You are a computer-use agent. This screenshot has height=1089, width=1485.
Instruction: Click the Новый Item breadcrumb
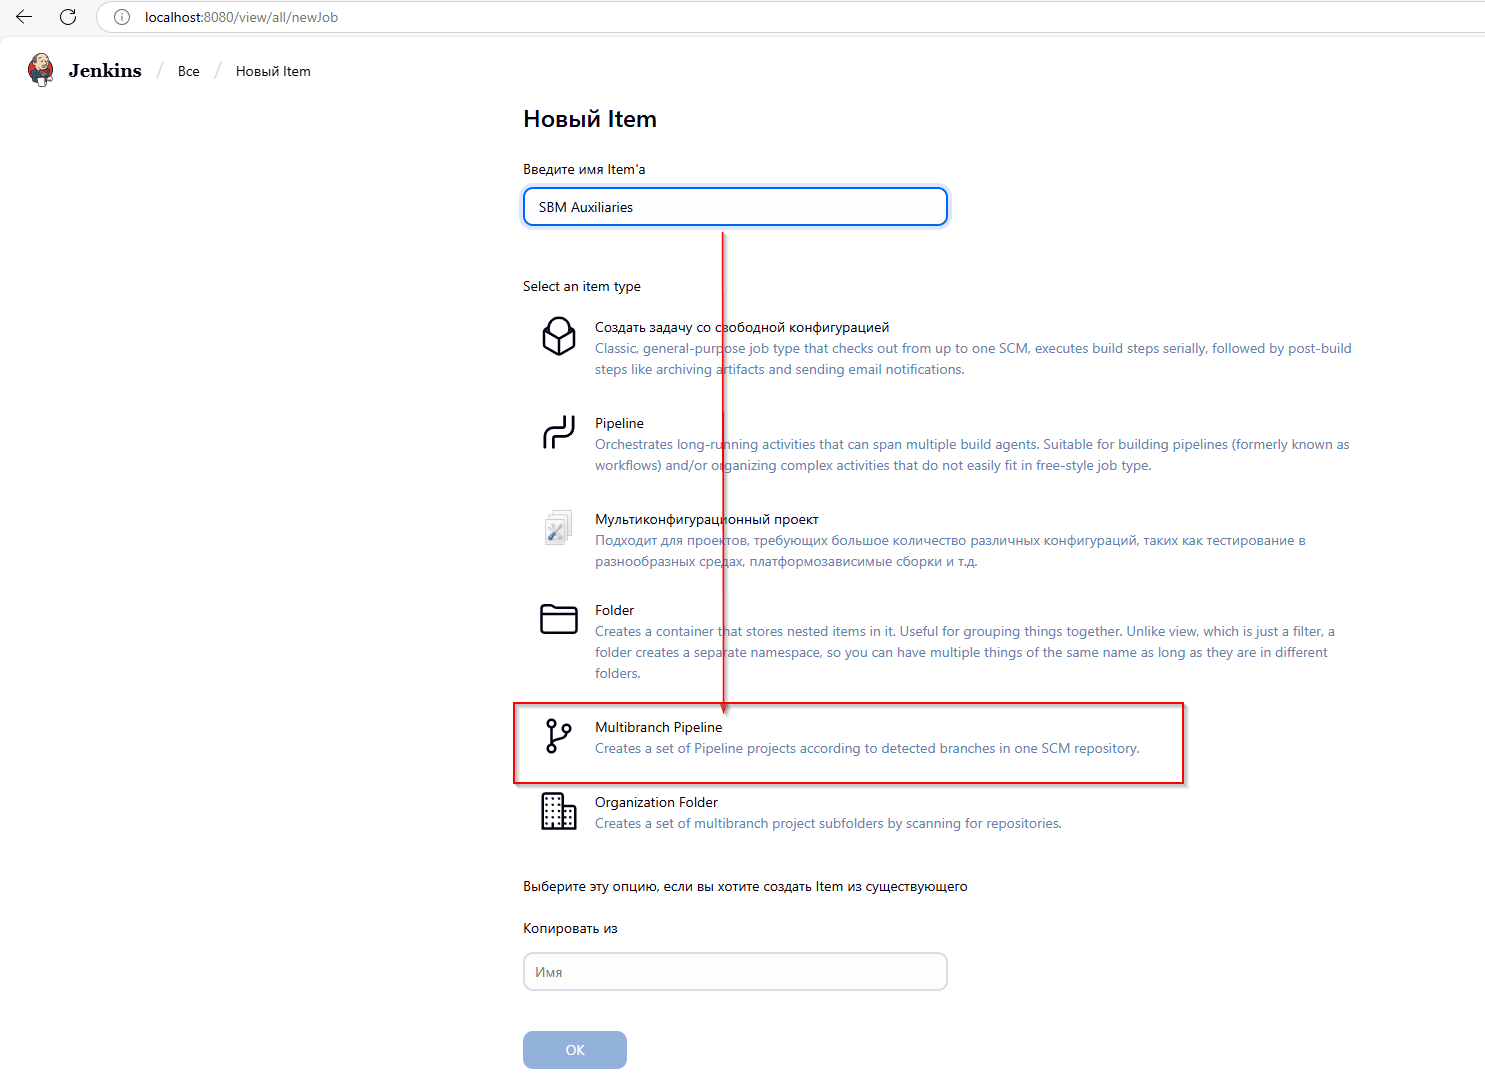point(273,71)
